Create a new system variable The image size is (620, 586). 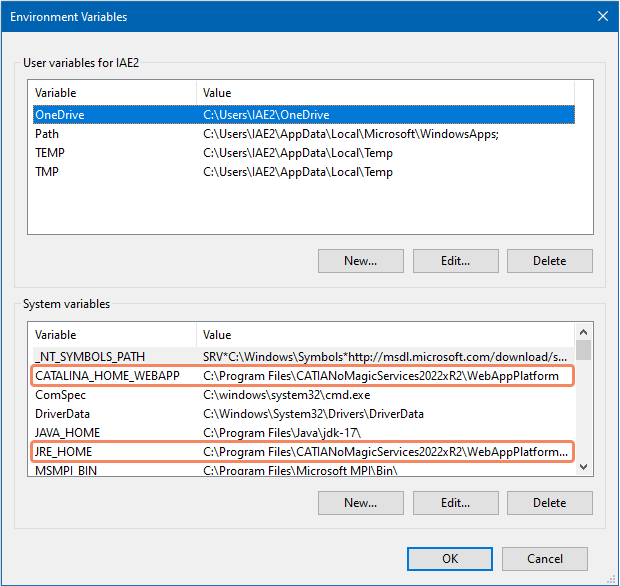tap(360, 503)
